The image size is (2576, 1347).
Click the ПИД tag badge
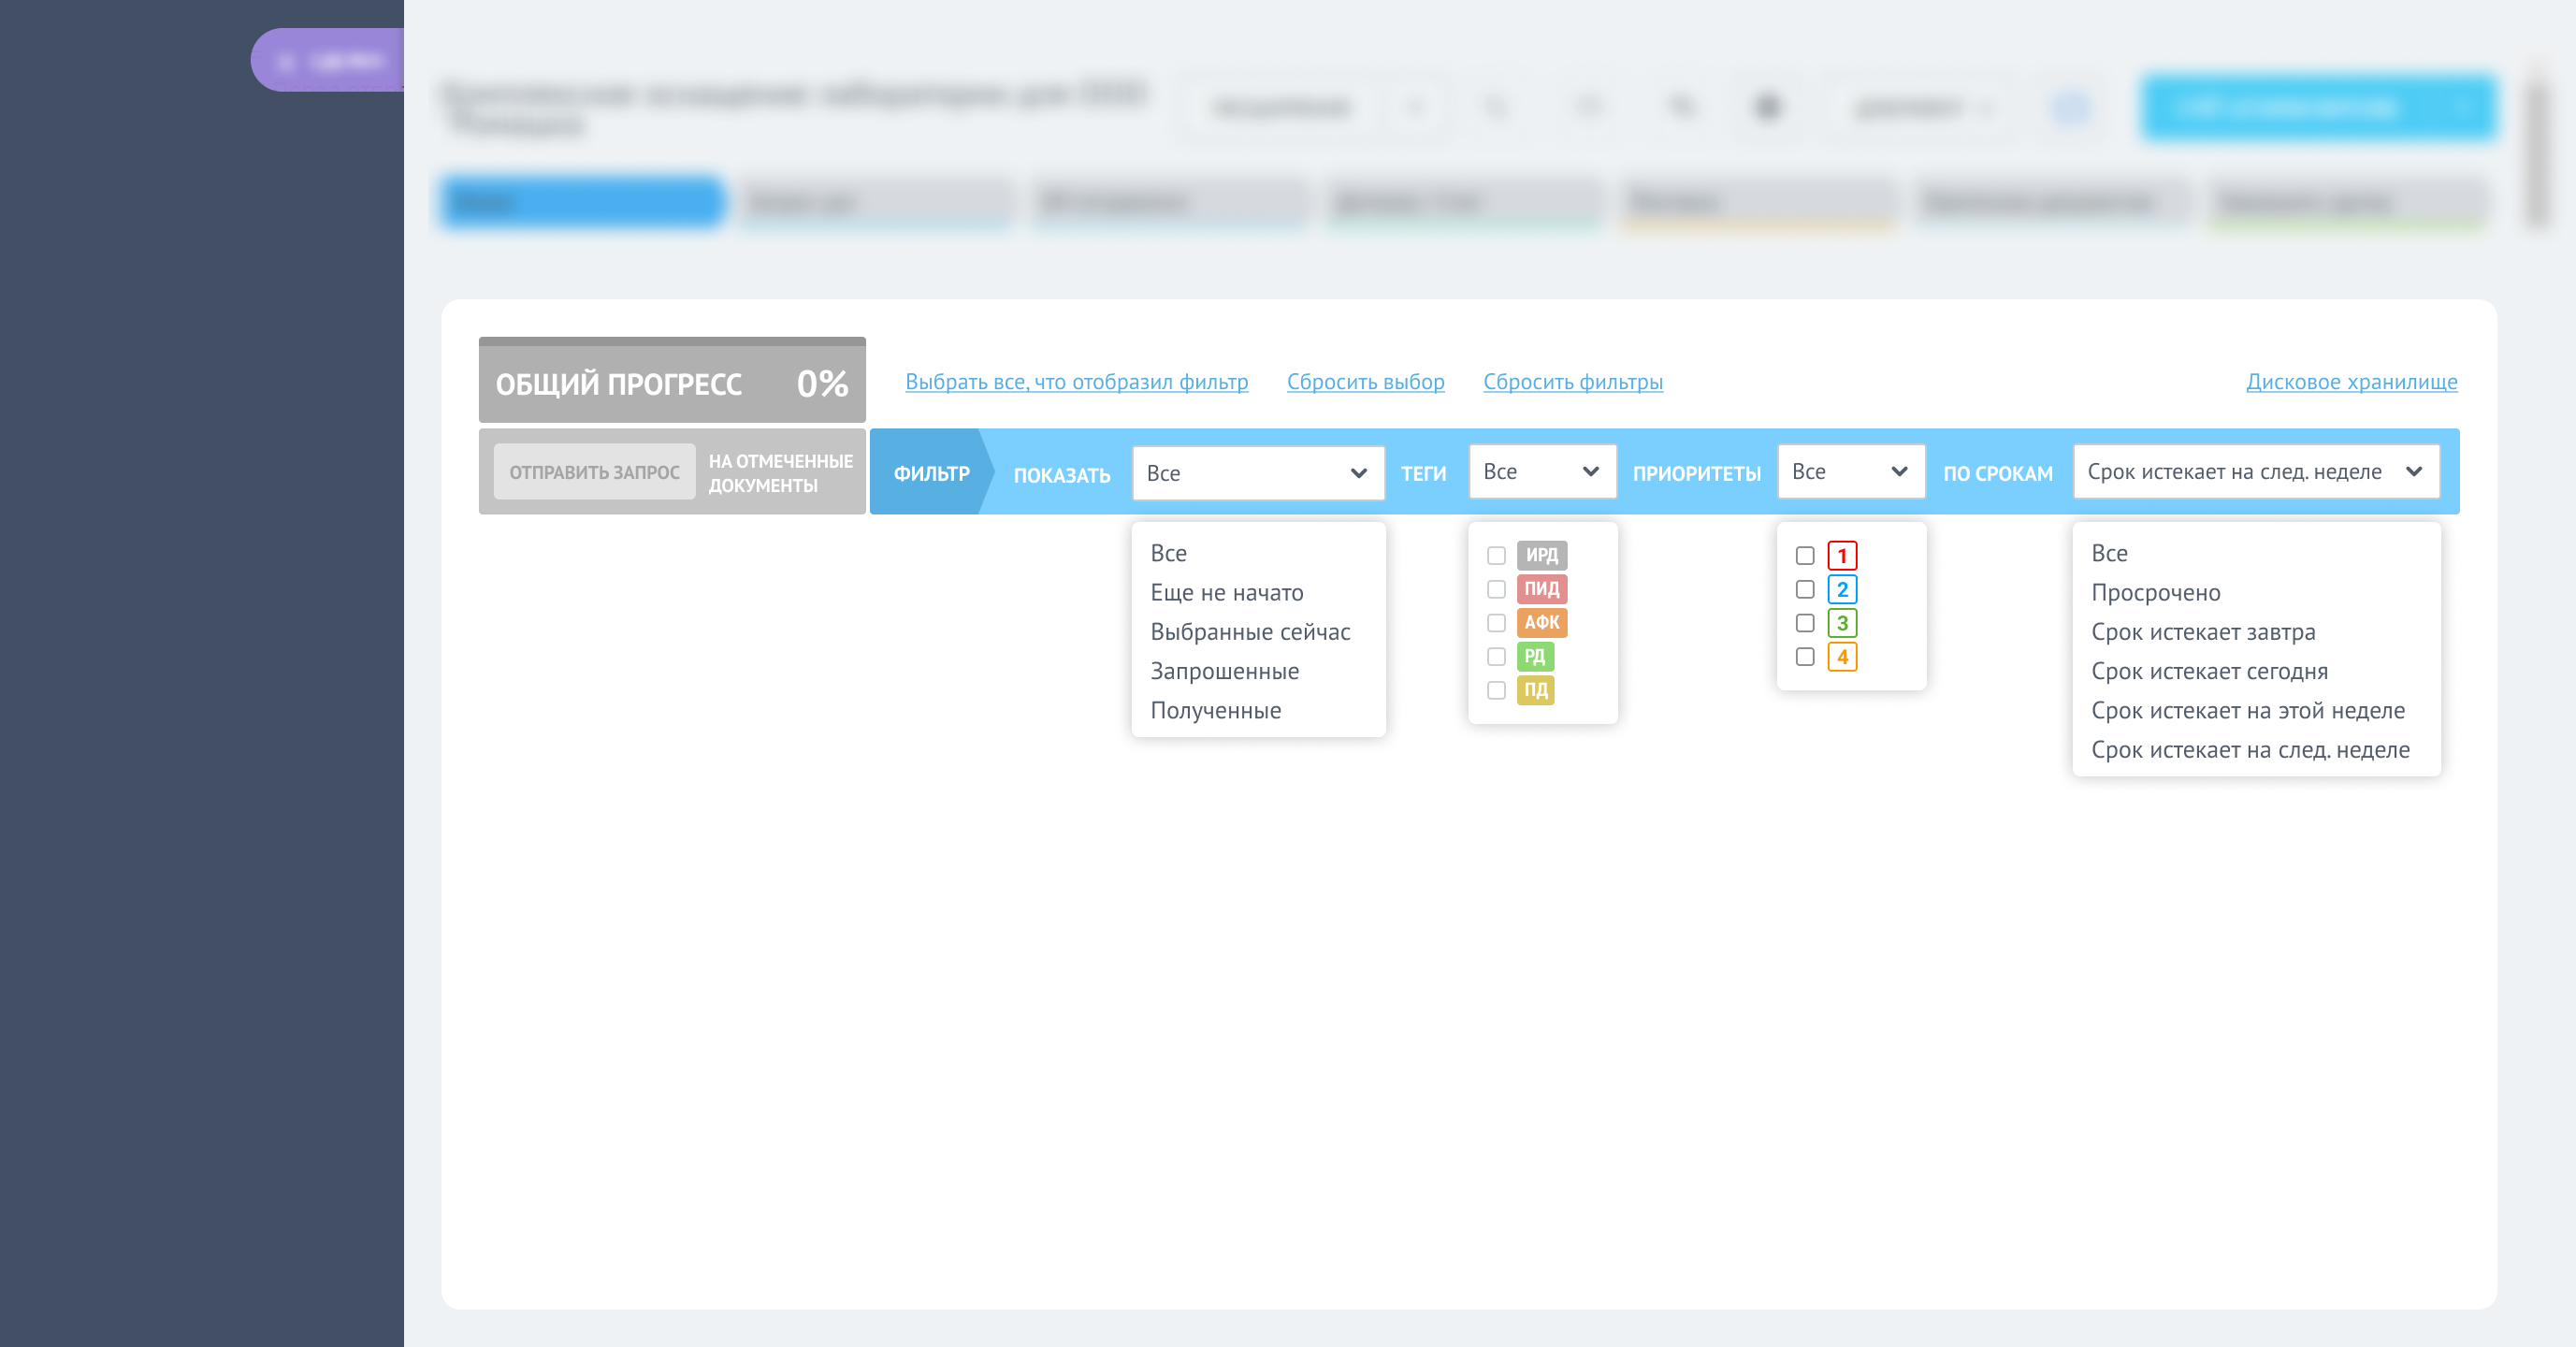1541,589
